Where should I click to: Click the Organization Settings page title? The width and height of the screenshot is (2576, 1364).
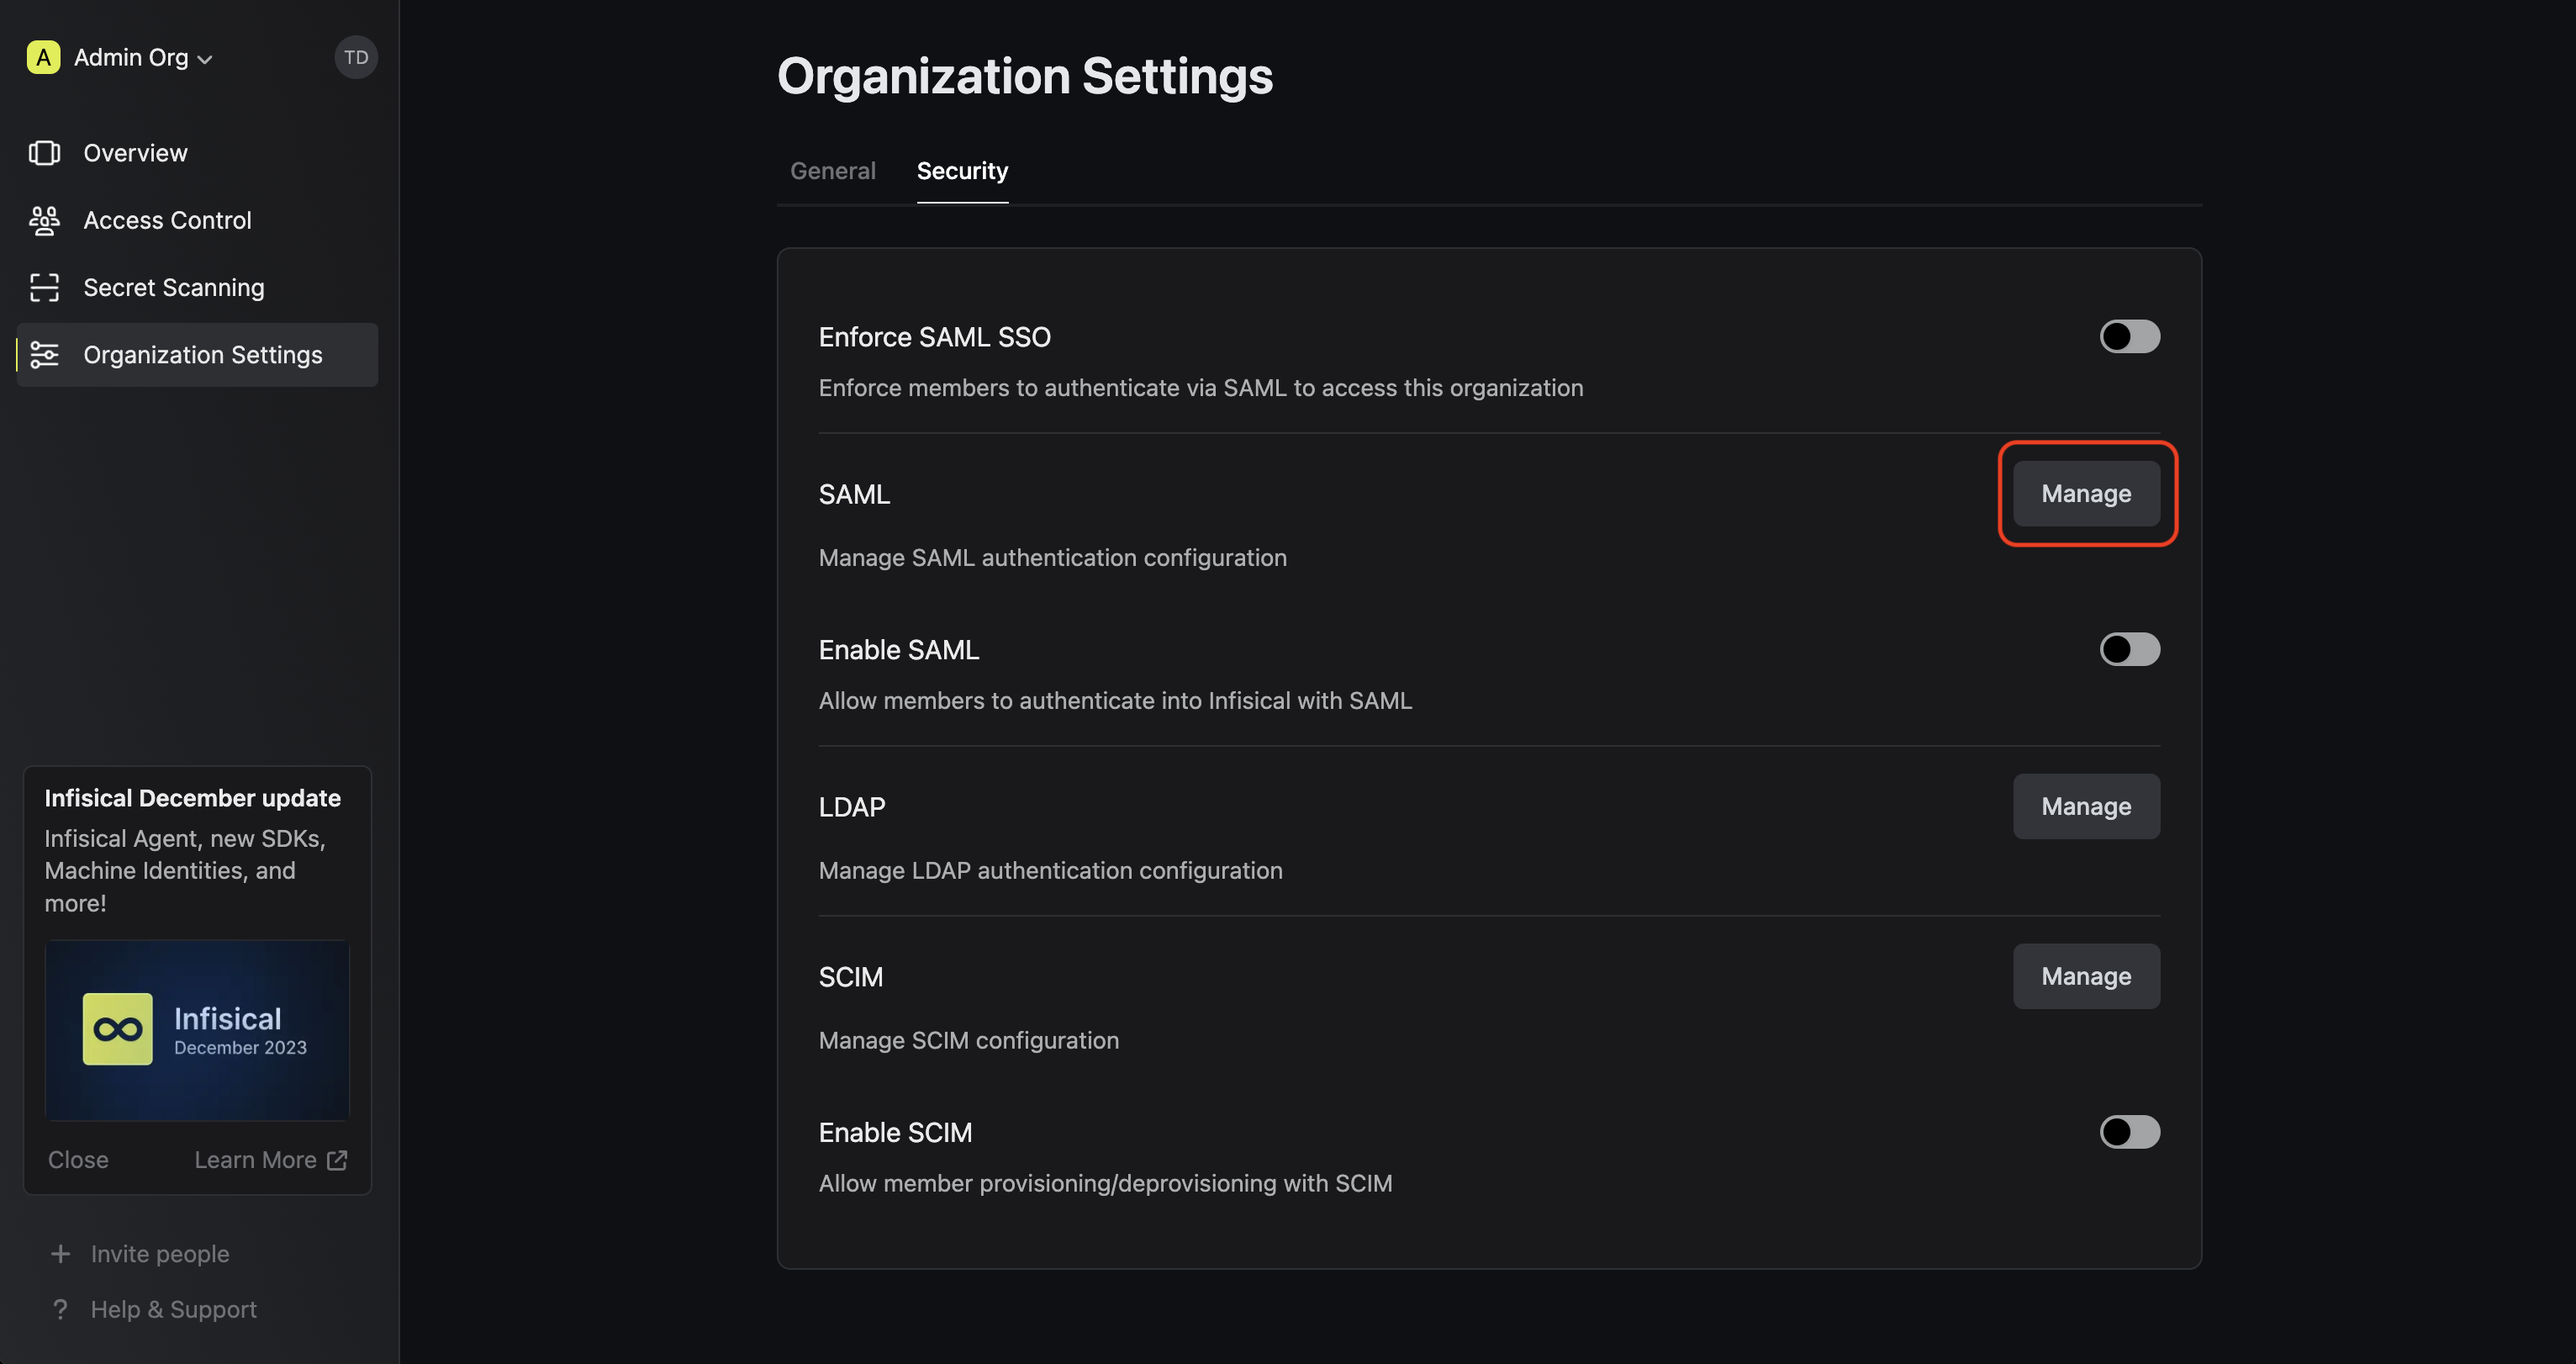point(1025,76)
